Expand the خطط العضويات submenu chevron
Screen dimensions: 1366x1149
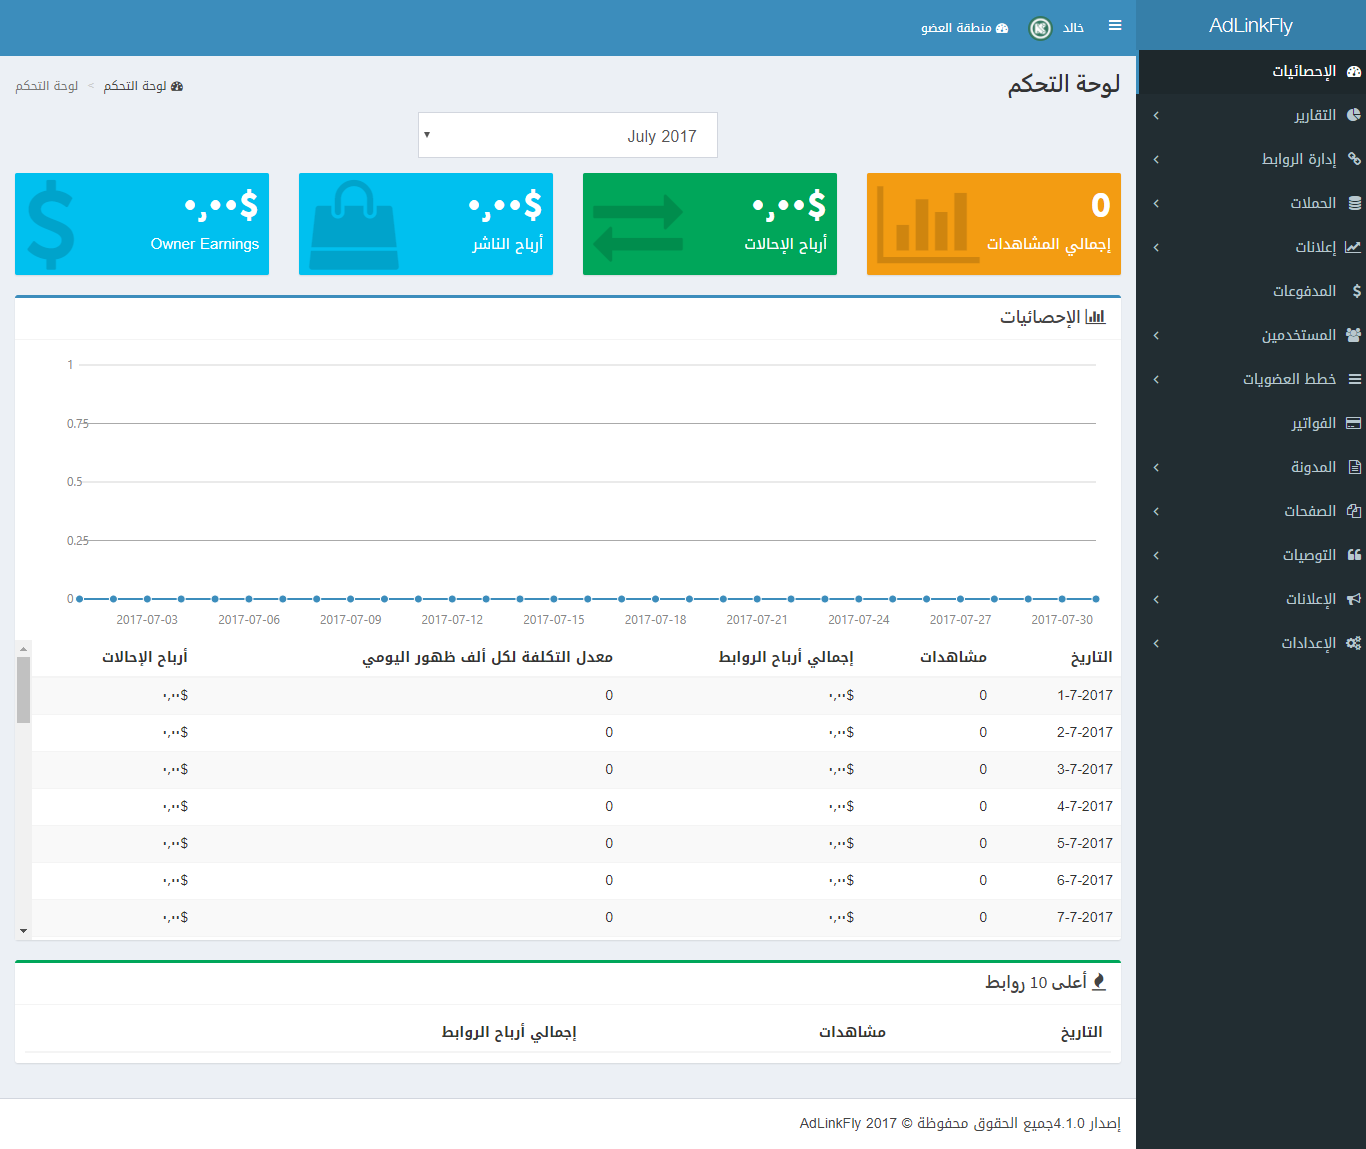(x=1156, y=379)
